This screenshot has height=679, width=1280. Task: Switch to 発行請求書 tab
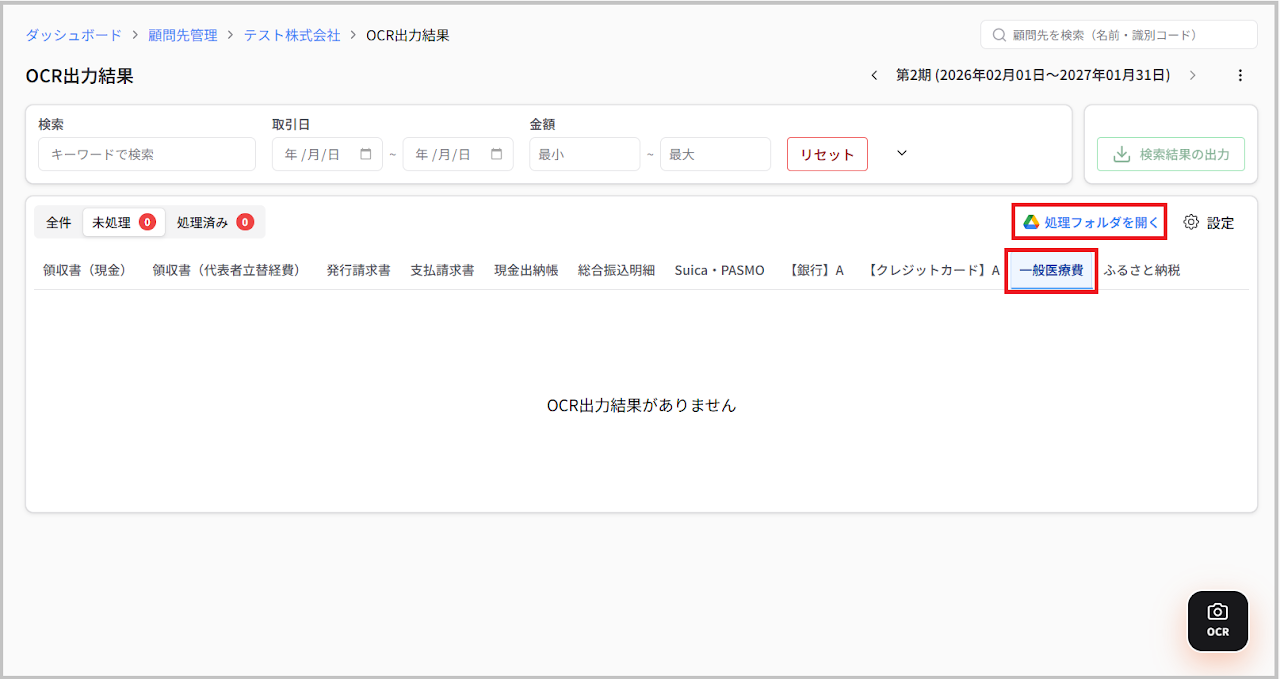358,270
